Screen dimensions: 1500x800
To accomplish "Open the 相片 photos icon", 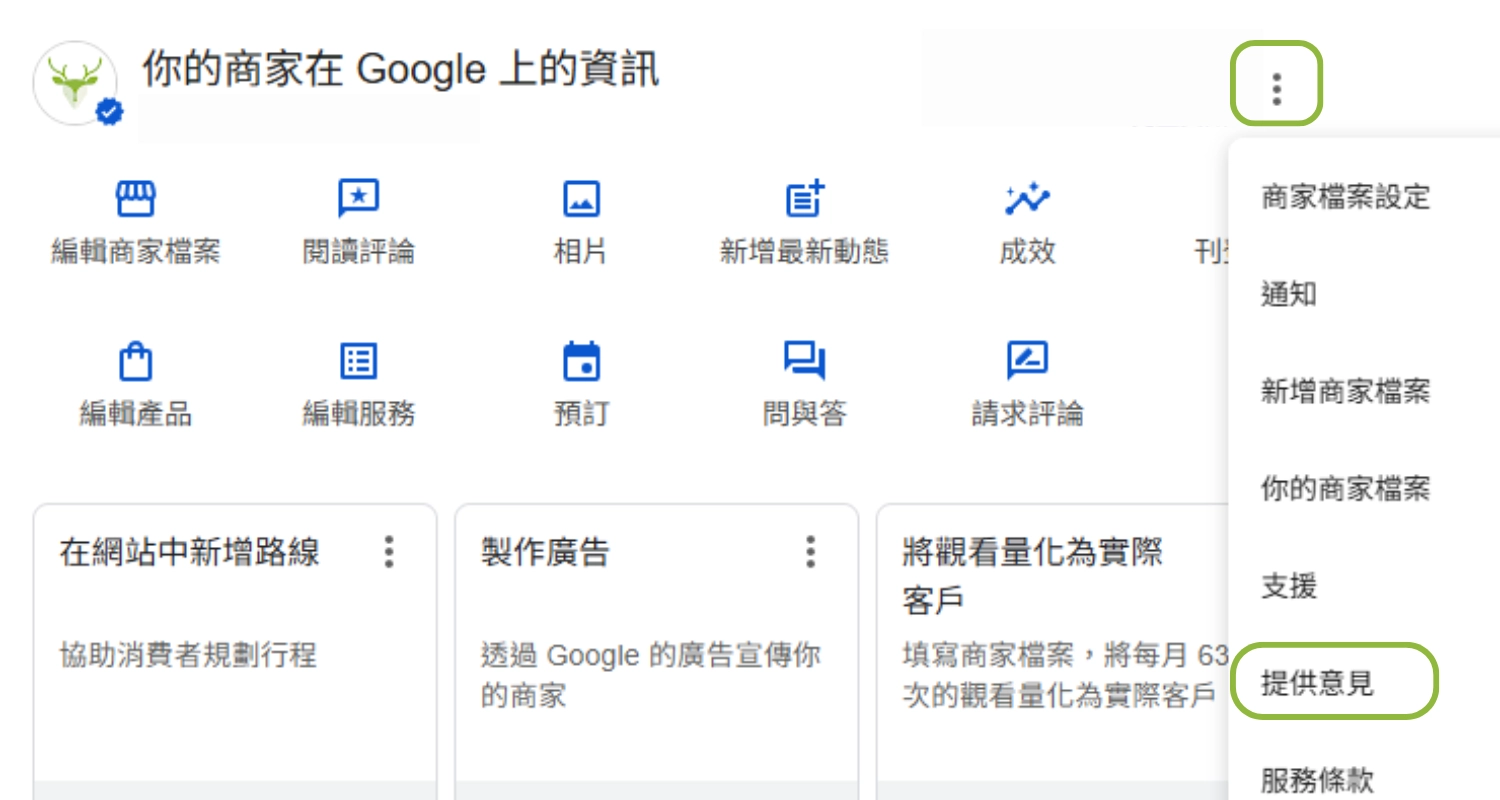I will [581, 200].
